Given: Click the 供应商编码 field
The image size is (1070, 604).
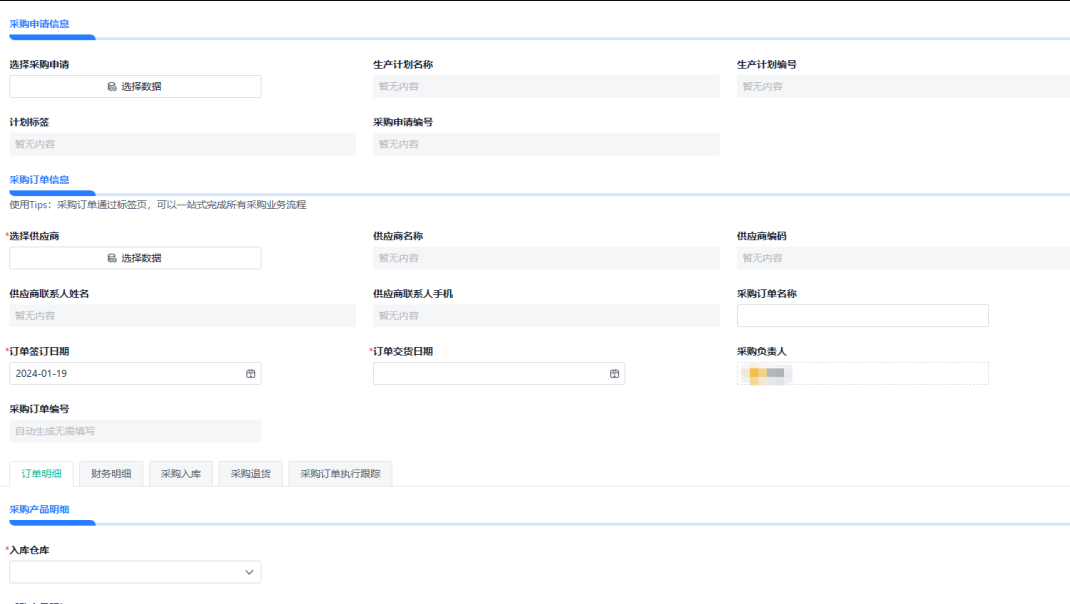Looking at the screenshot, I should coord(902,258).
